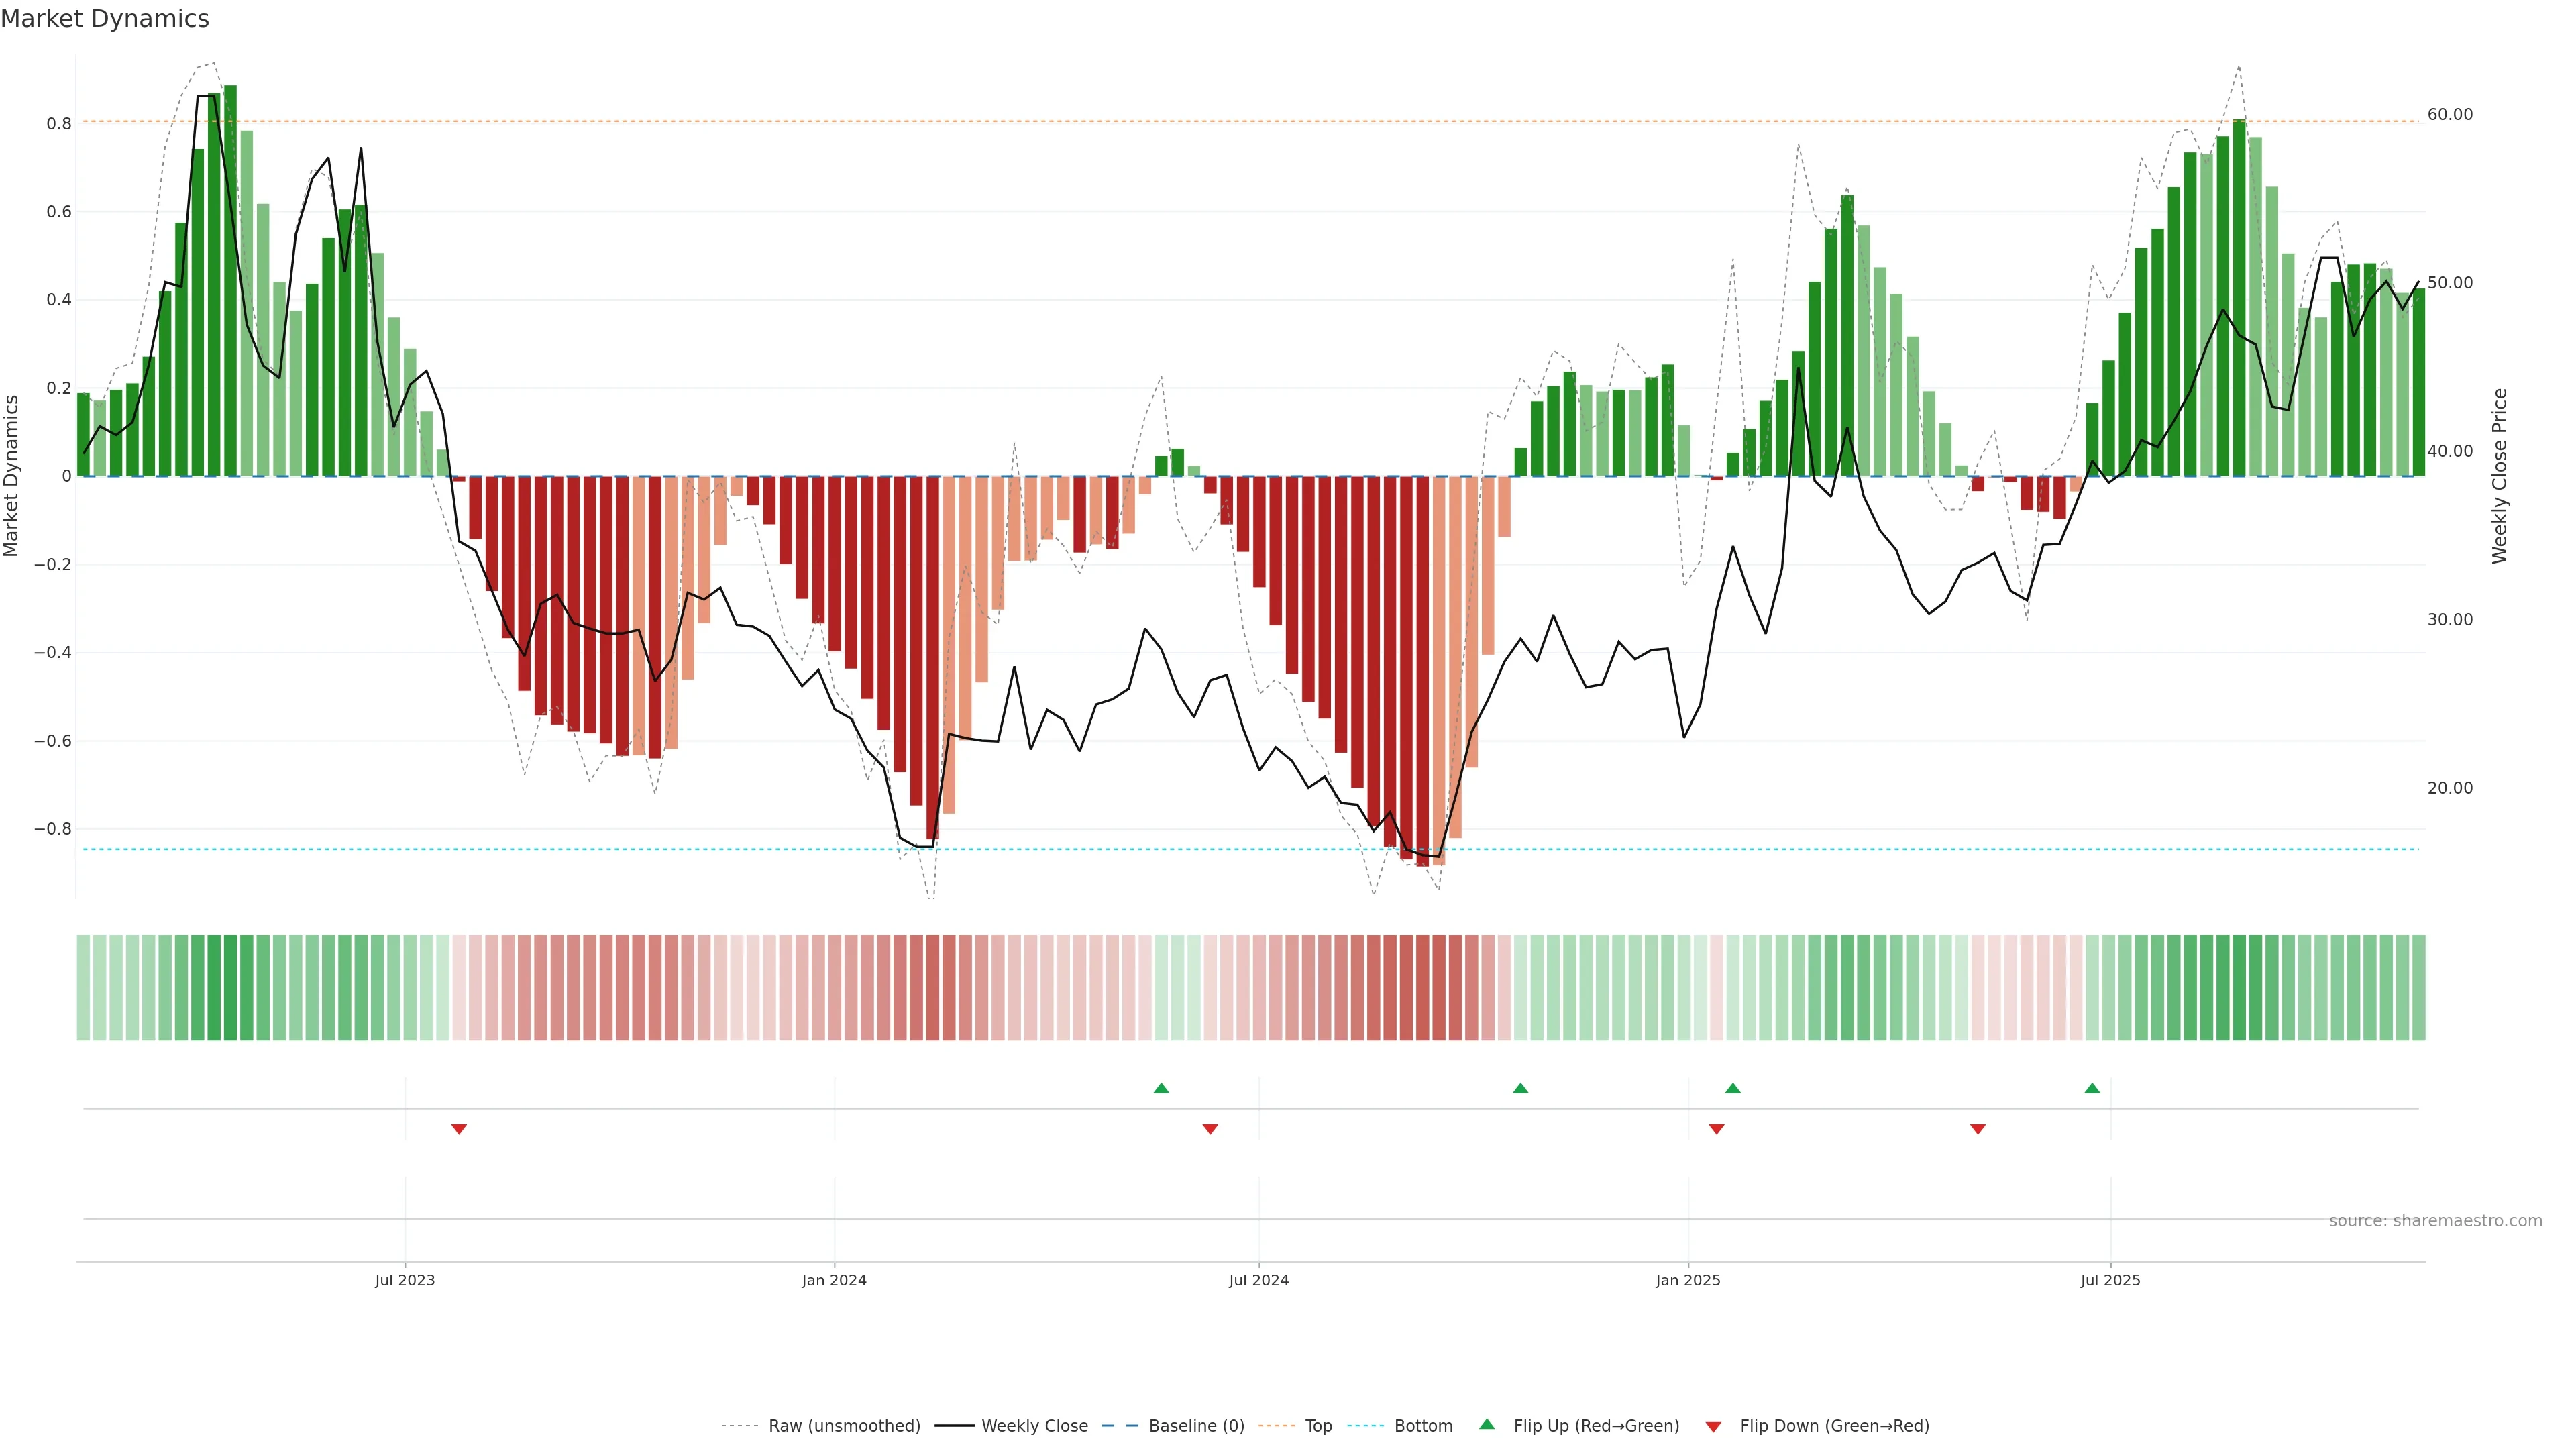Toggle the Baseline (0) legend entry
The height and width of the screenshot is (1449, 2576).
point(1196,1426)
